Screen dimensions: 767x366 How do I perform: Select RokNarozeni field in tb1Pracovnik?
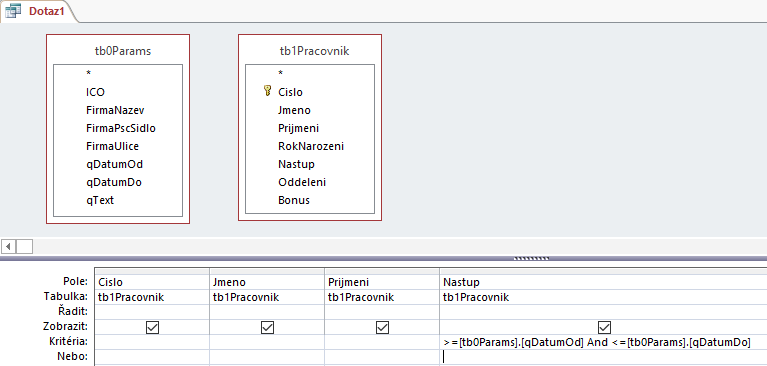click(x=311, y=146)
